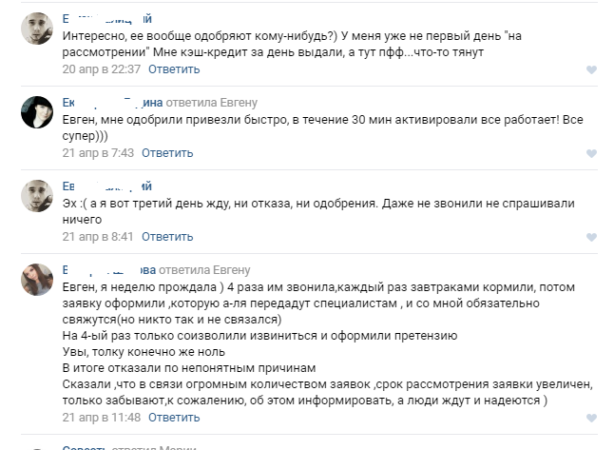Click Ответить under the 11:48 comment
Screen dimensions: 614x450
click(174, 418)
